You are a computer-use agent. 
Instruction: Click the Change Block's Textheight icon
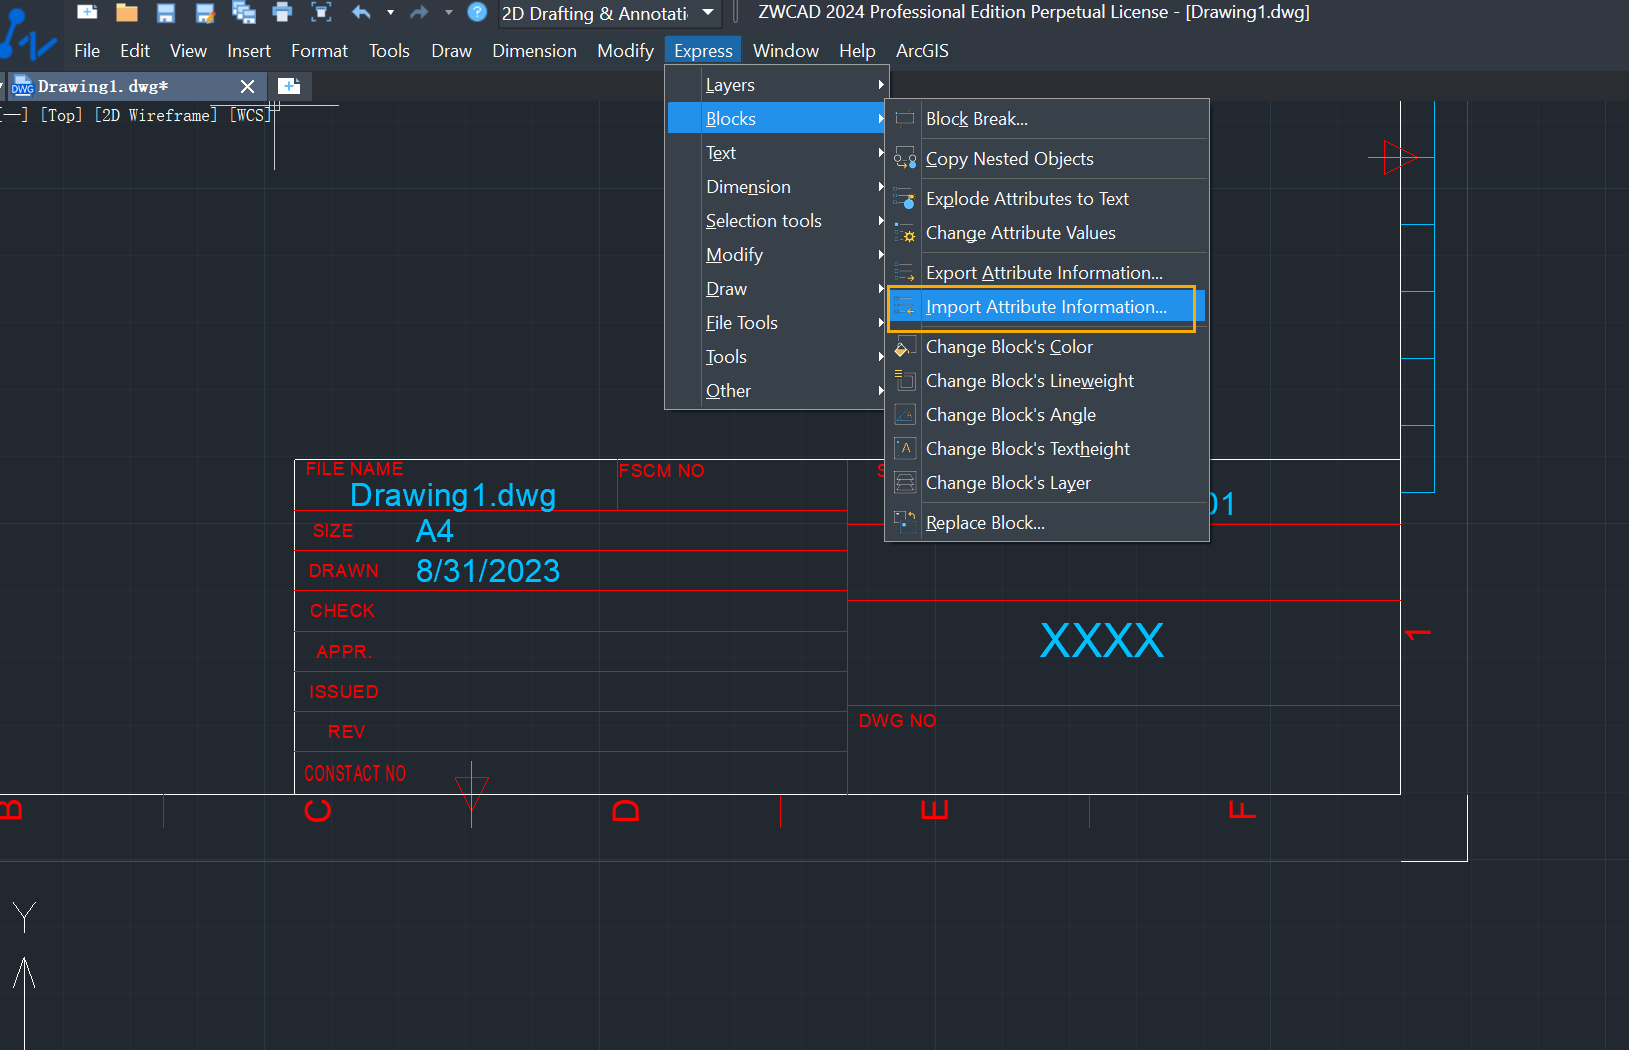[905, 449]
